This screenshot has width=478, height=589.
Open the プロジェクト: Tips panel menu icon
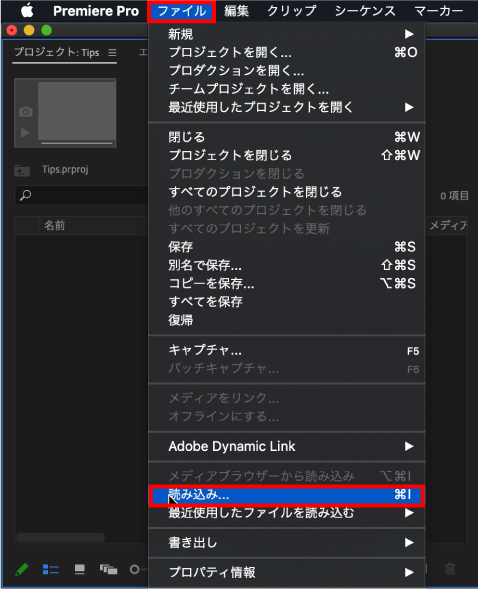pos(112,53)
